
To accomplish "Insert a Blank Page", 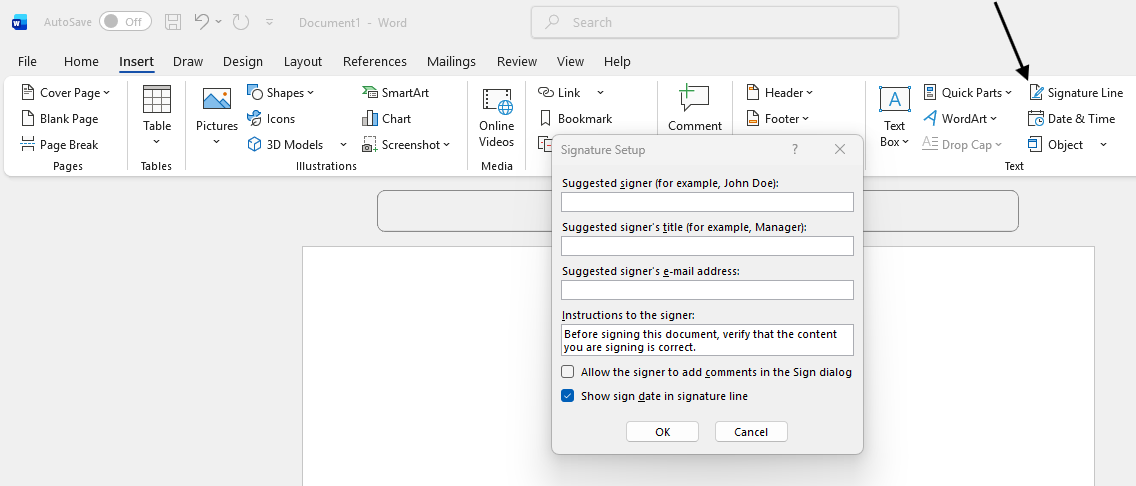I will 60,119.
